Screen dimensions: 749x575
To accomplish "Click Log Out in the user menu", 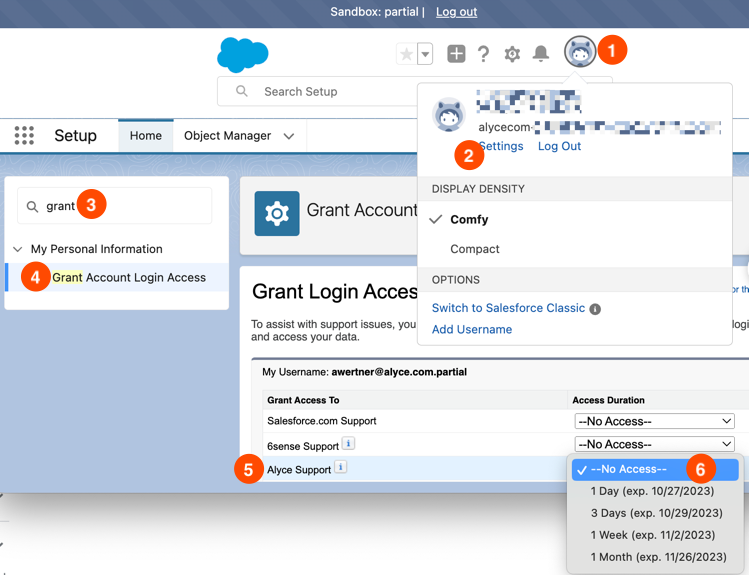I will point(559,146).
